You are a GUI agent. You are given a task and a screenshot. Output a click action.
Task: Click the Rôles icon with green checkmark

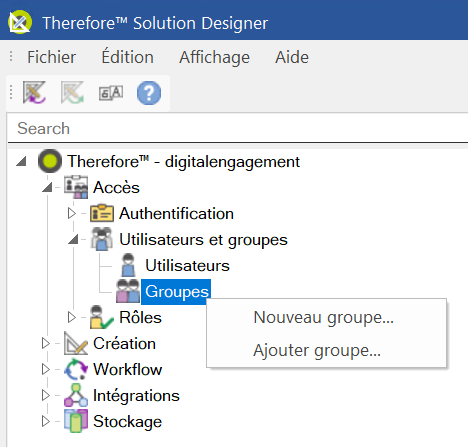point(102,317)
